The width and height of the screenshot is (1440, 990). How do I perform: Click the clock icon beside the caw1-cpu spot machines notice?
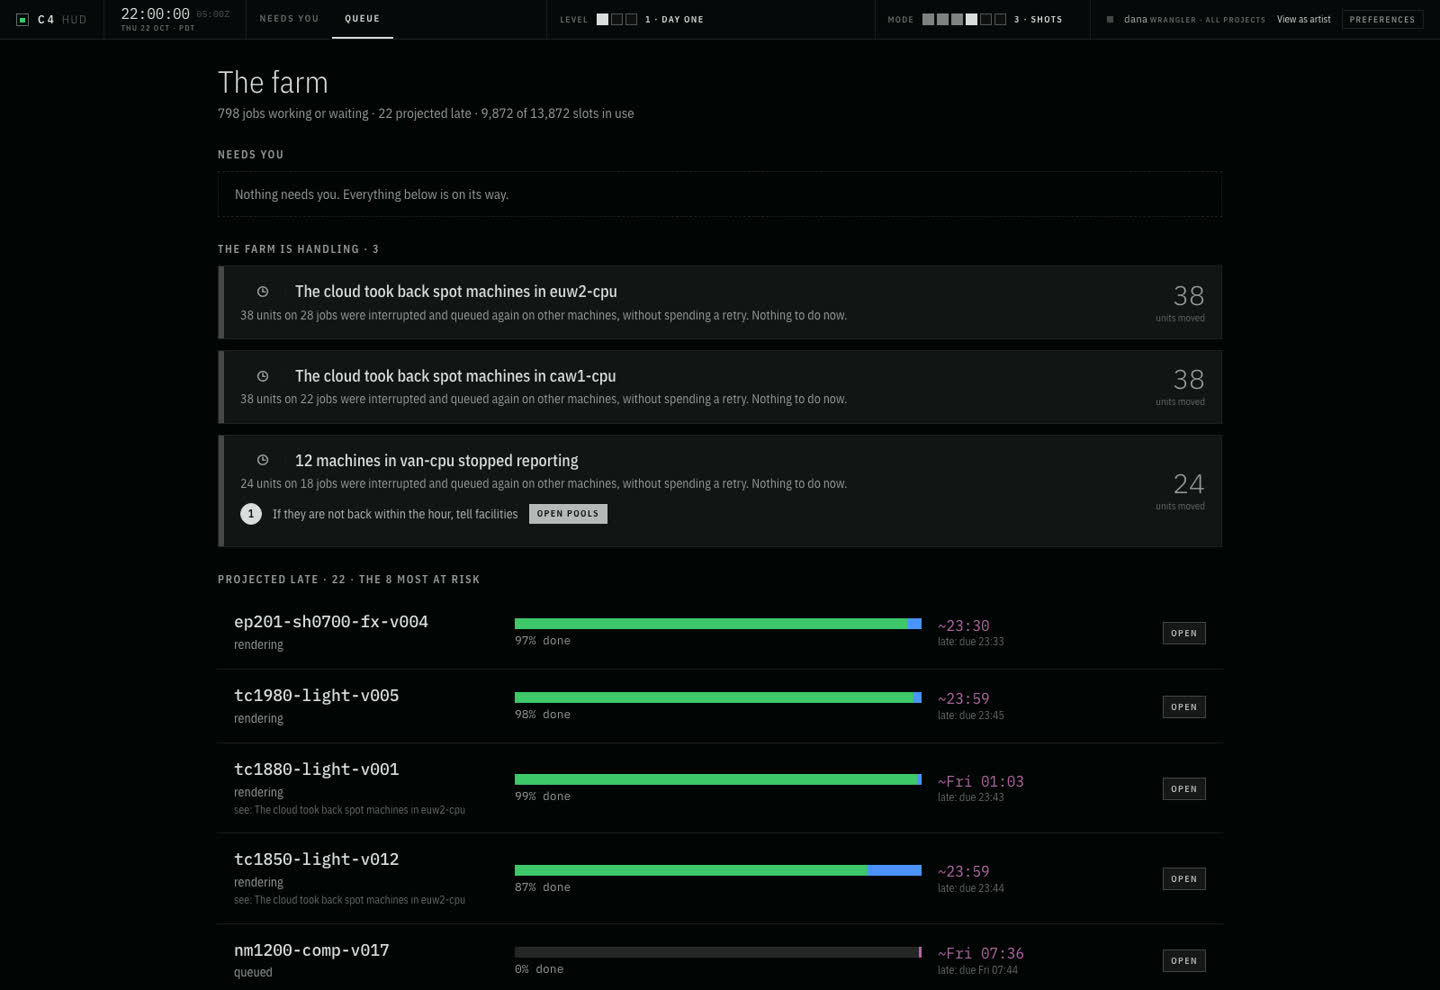click(x=263, y=376)
